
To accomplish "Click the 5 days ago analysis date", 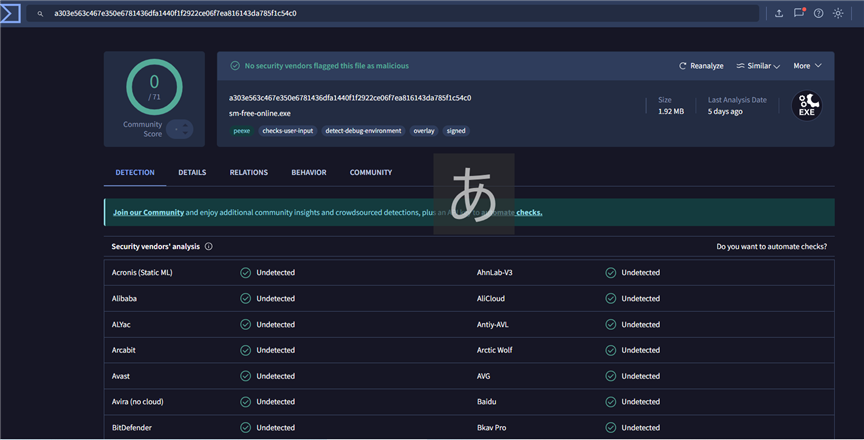I will coord(725,111).
